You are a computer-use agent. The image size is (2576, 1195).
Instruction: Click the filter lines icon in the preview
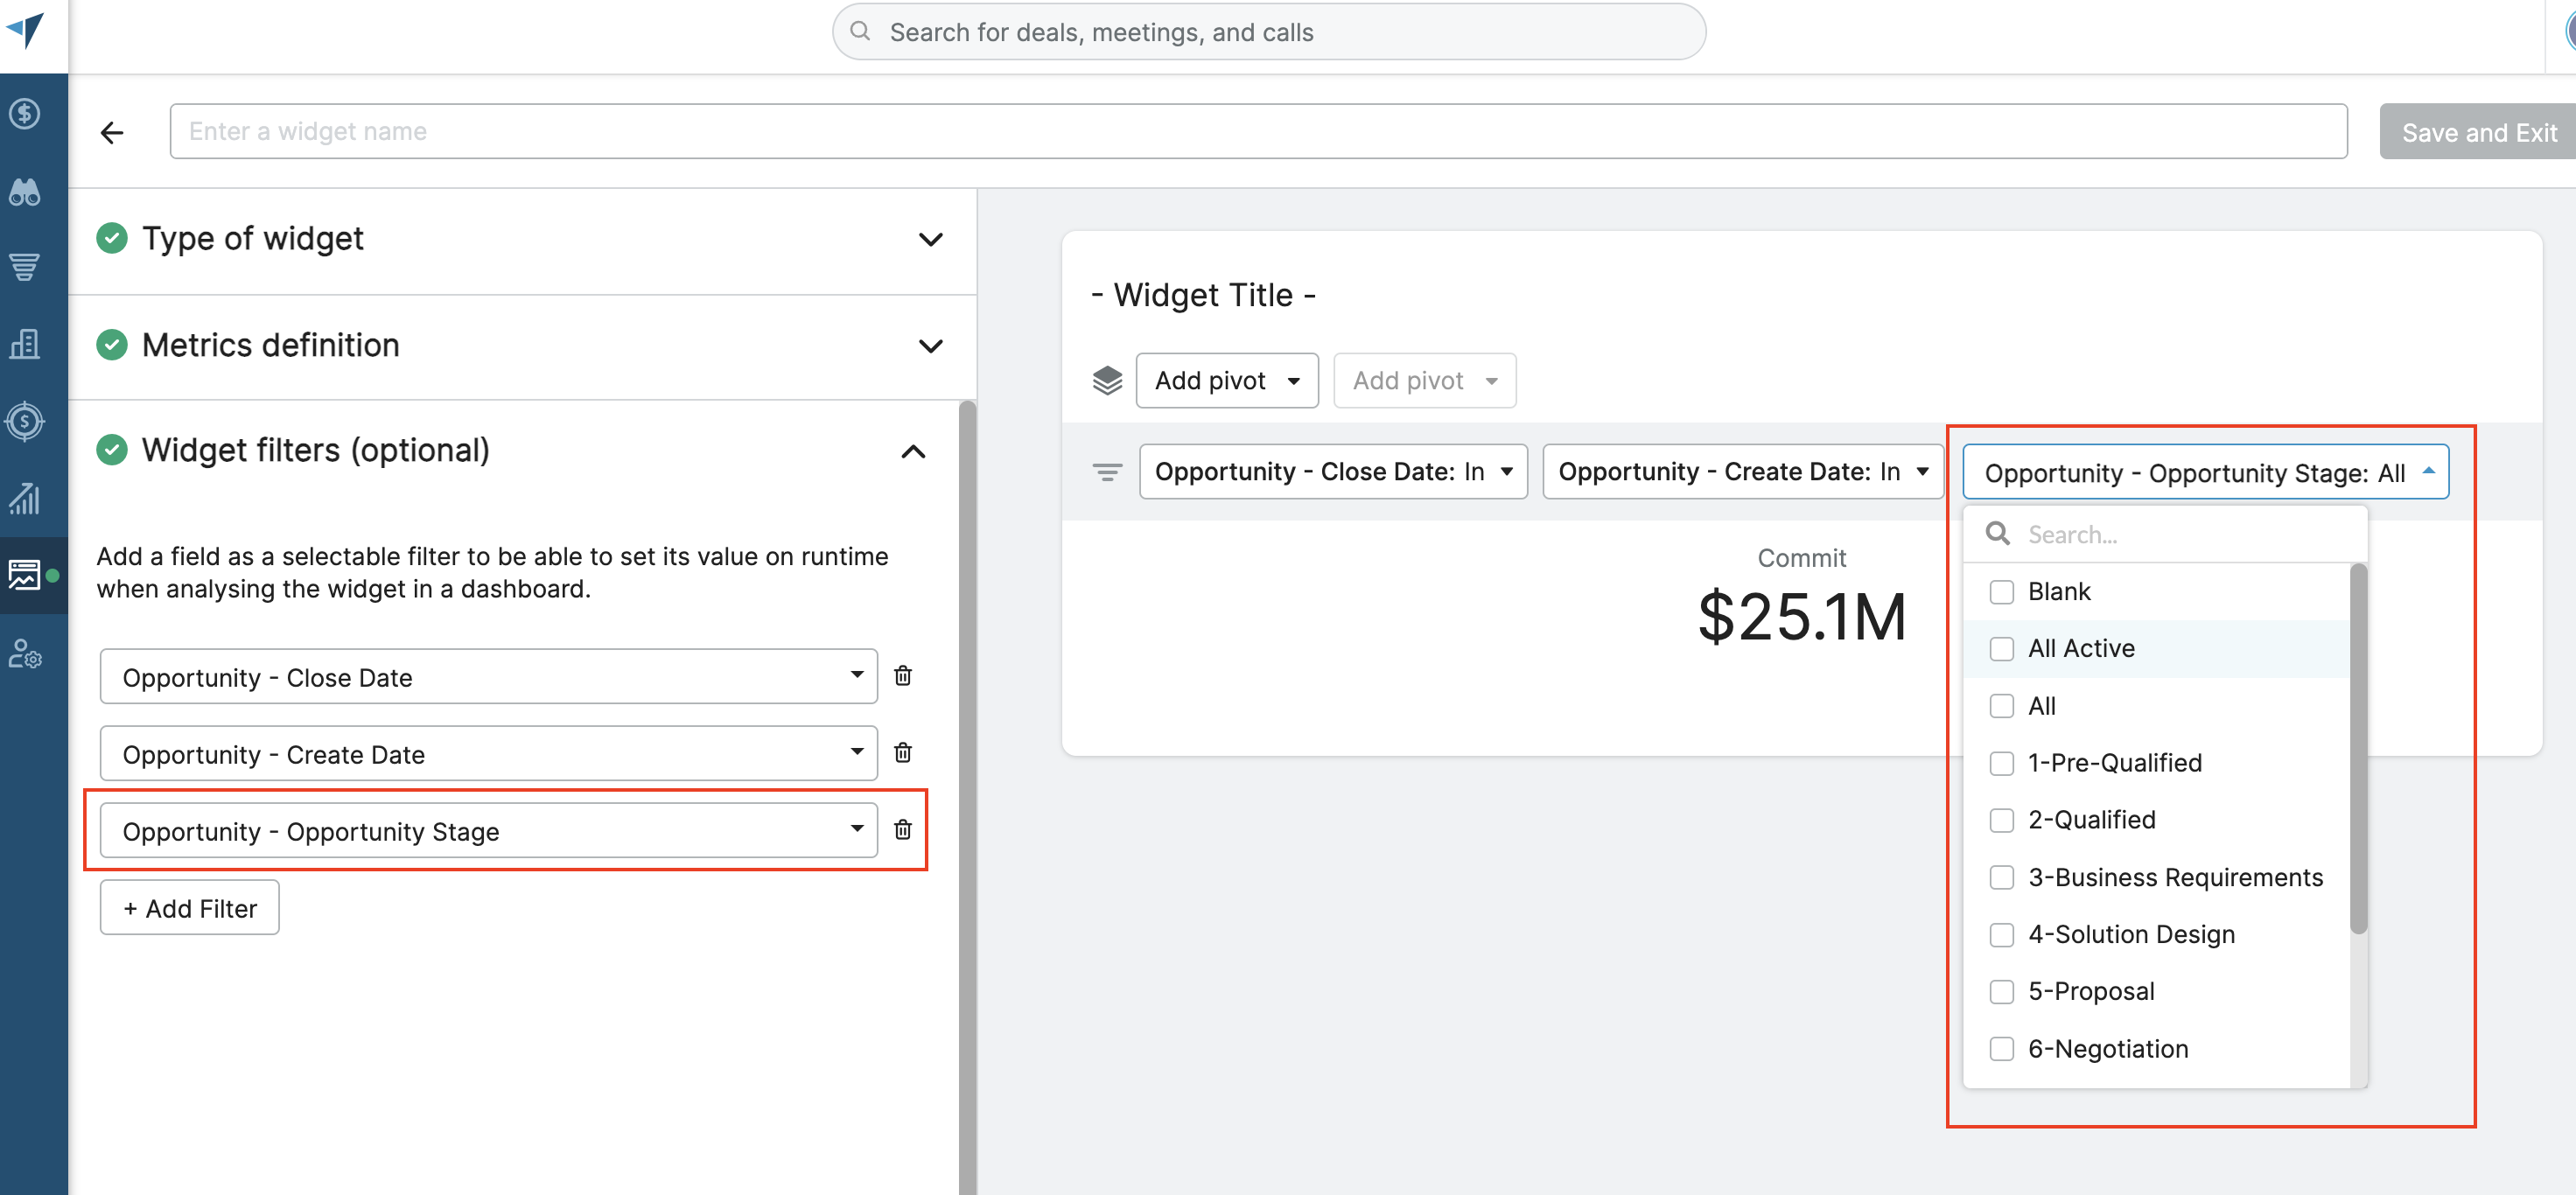1107,472
